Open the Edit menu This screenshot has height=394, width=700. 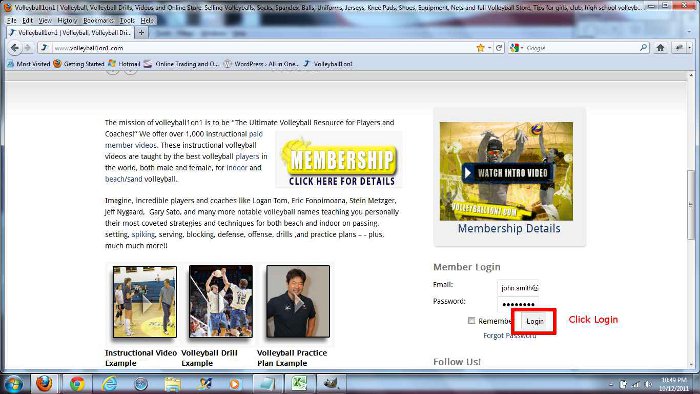pyautogui.click(x=28, y=21)
